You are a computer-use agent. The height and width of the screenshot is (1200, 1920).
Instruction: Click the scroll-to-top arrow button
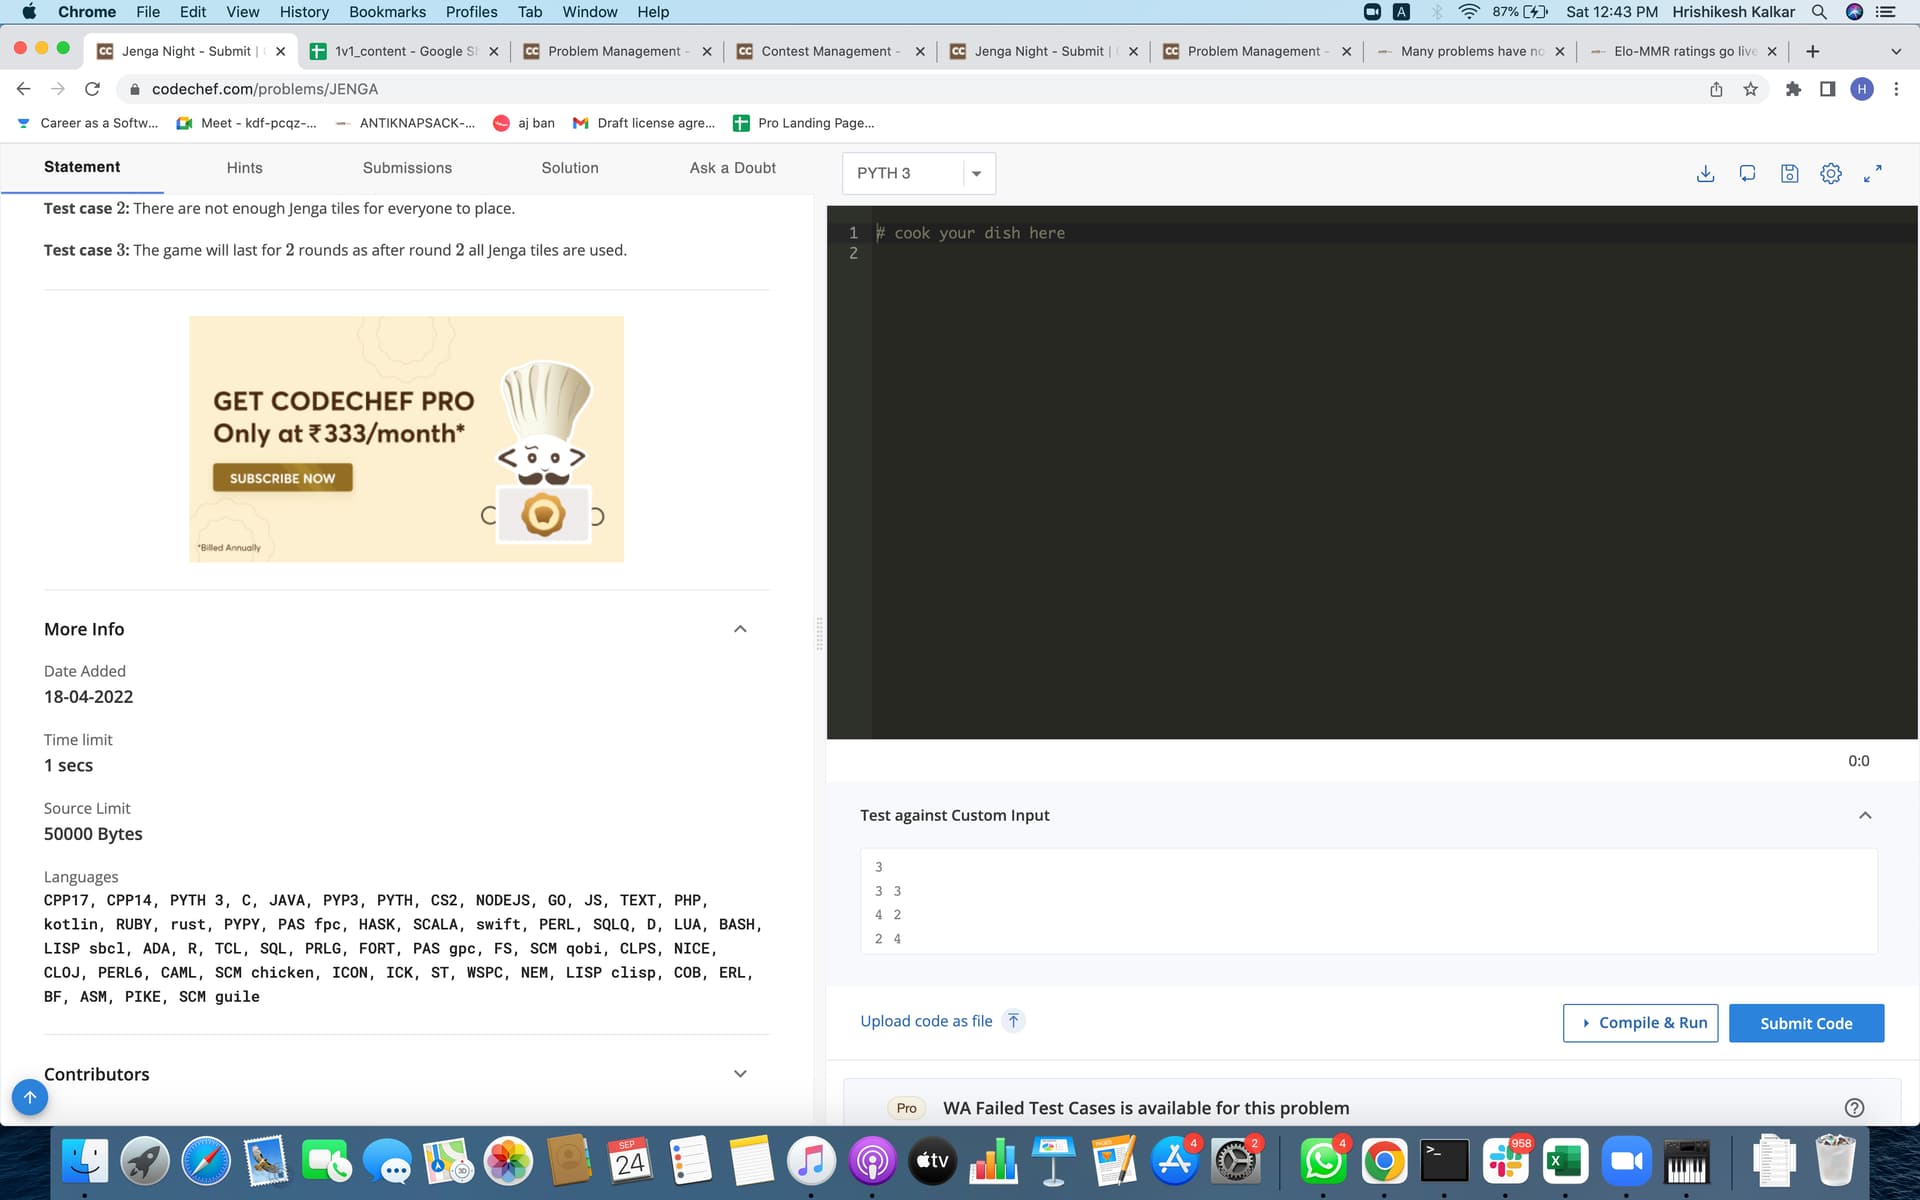coord(30,1096)
